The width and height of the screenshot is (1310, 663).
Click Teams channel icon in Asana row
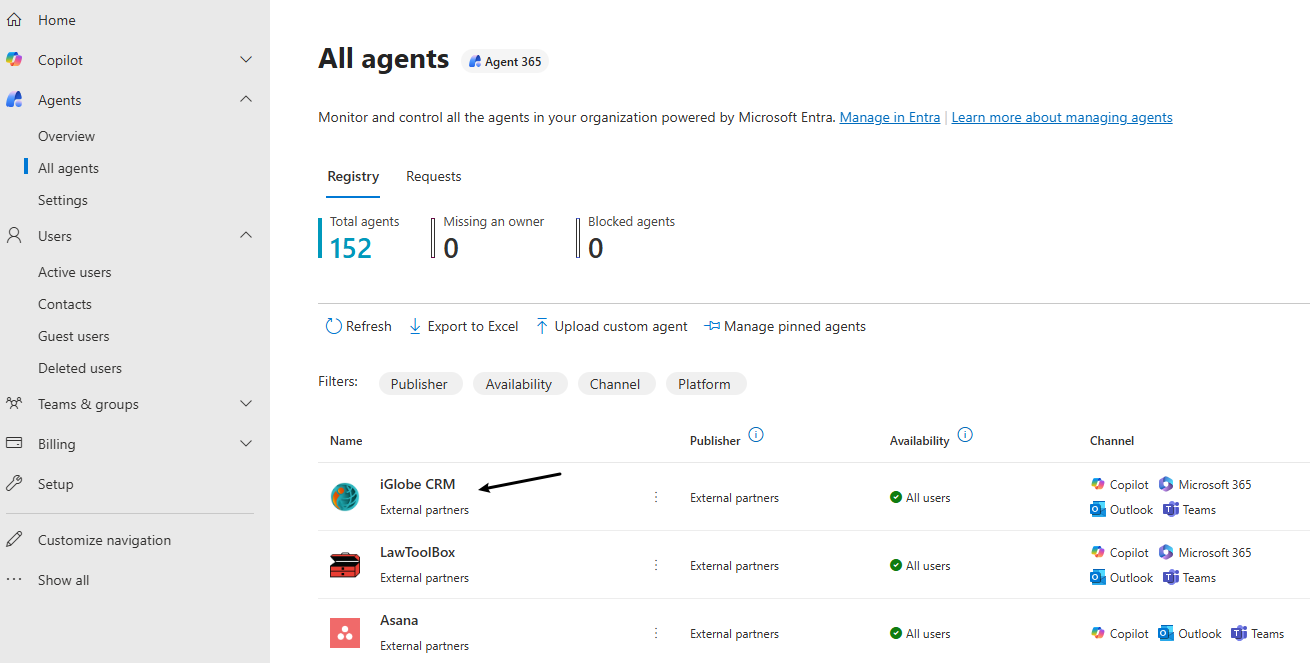tap(1239, 633)
